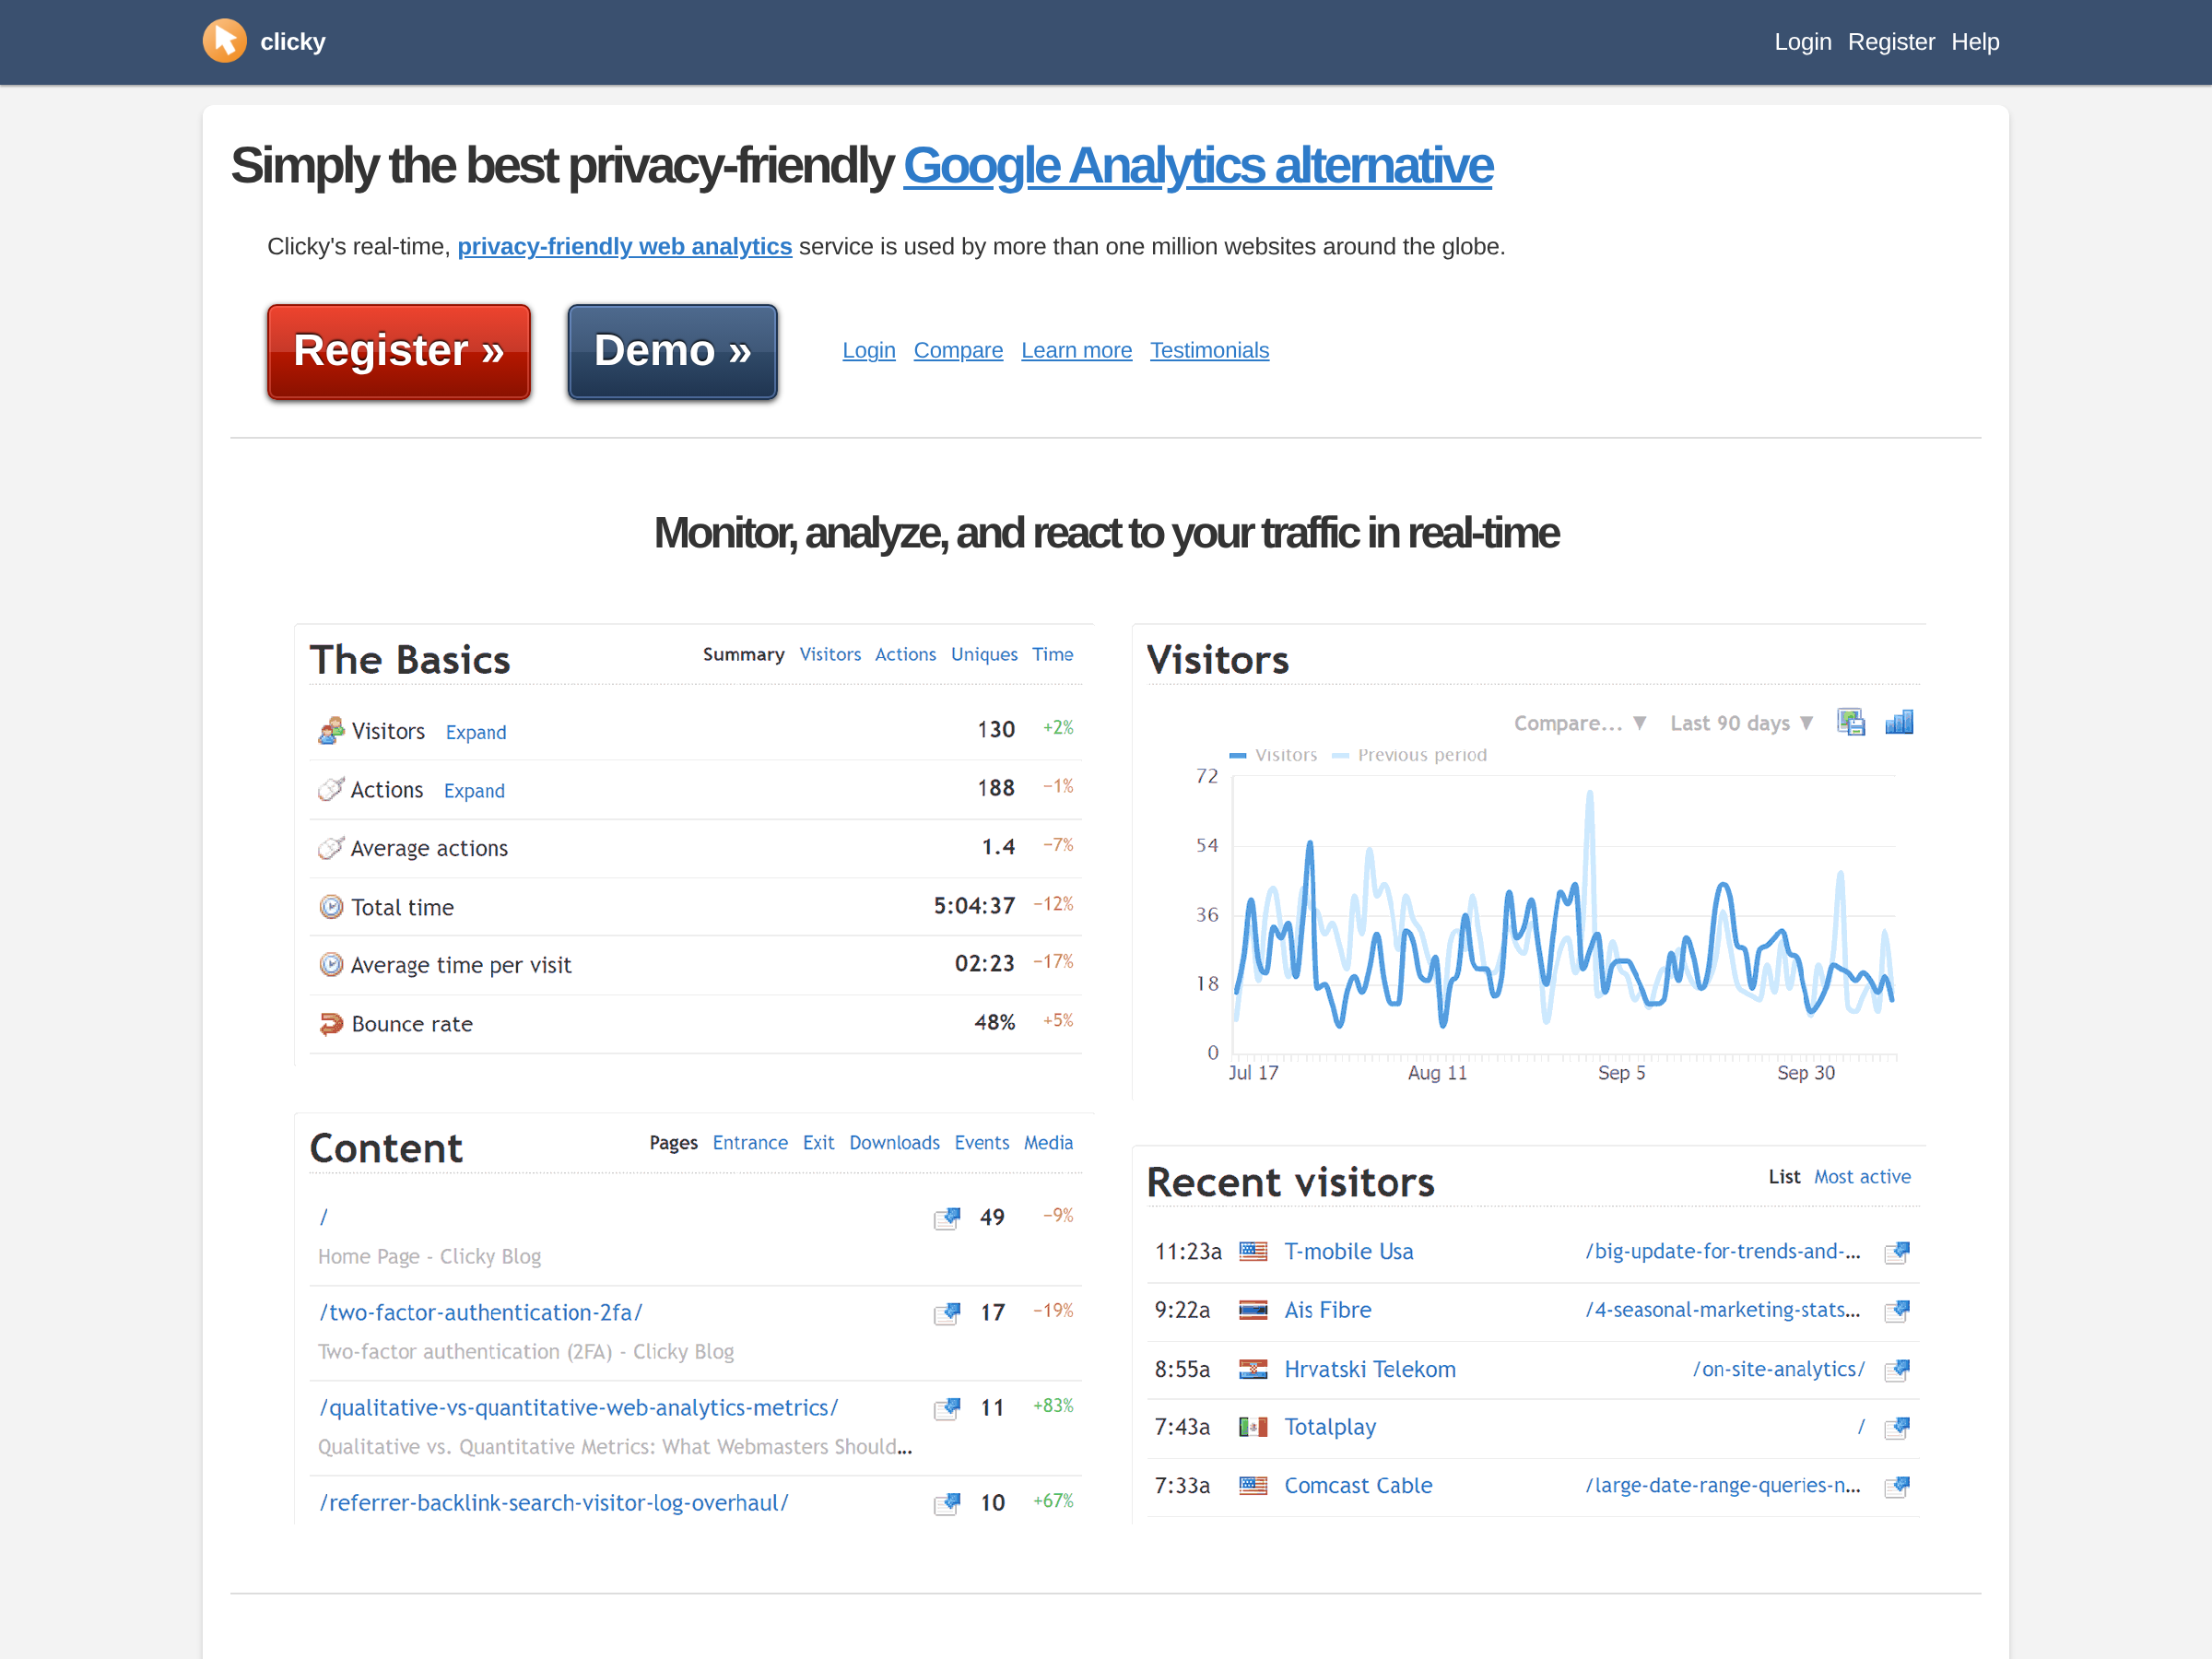This screenshot has width=2212, height=1659.
Task: Click the Bounce rate arrow icon
Action: [331, 1024]
